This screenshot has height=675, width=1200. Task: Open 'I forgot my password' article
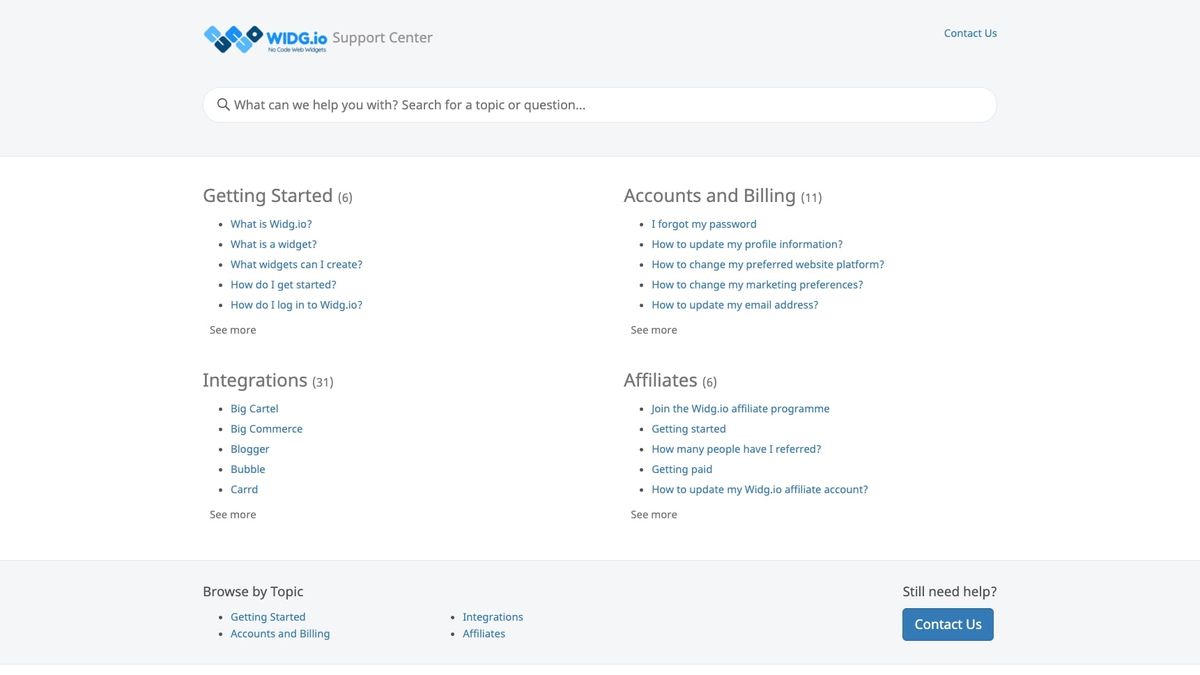(x=704, y=223)
